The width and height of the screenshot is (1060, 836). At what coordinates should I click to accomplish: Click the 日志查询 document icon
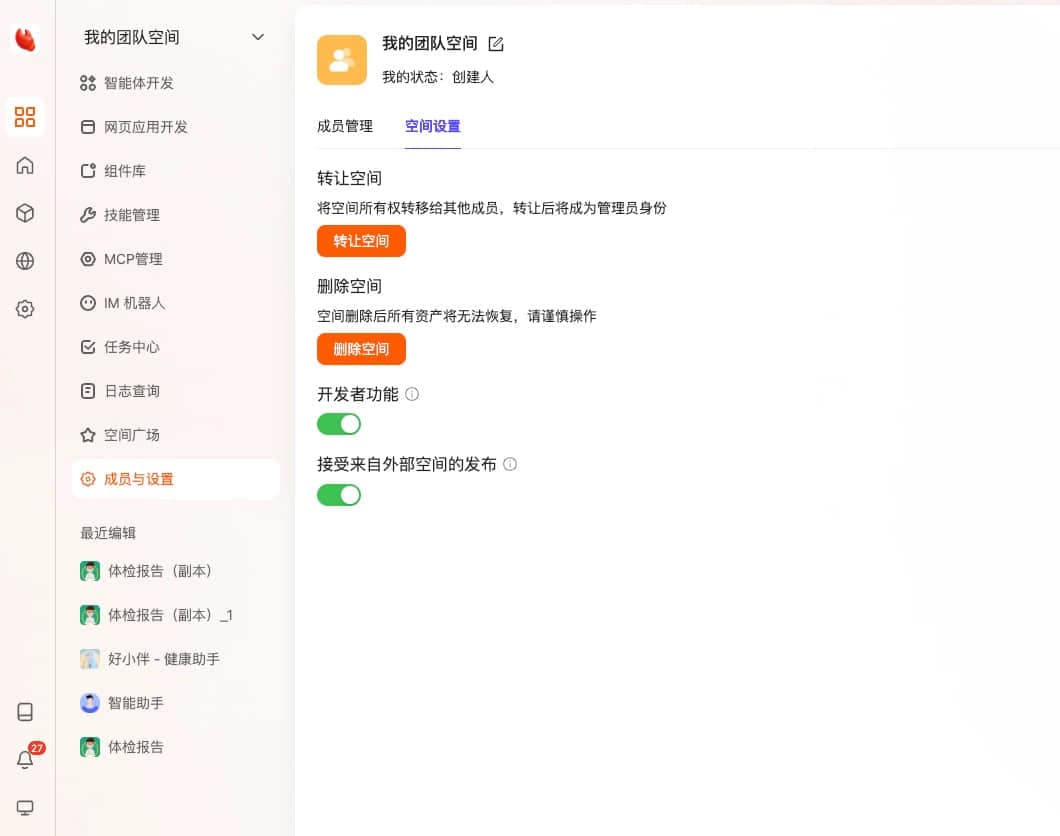(88, 391)
